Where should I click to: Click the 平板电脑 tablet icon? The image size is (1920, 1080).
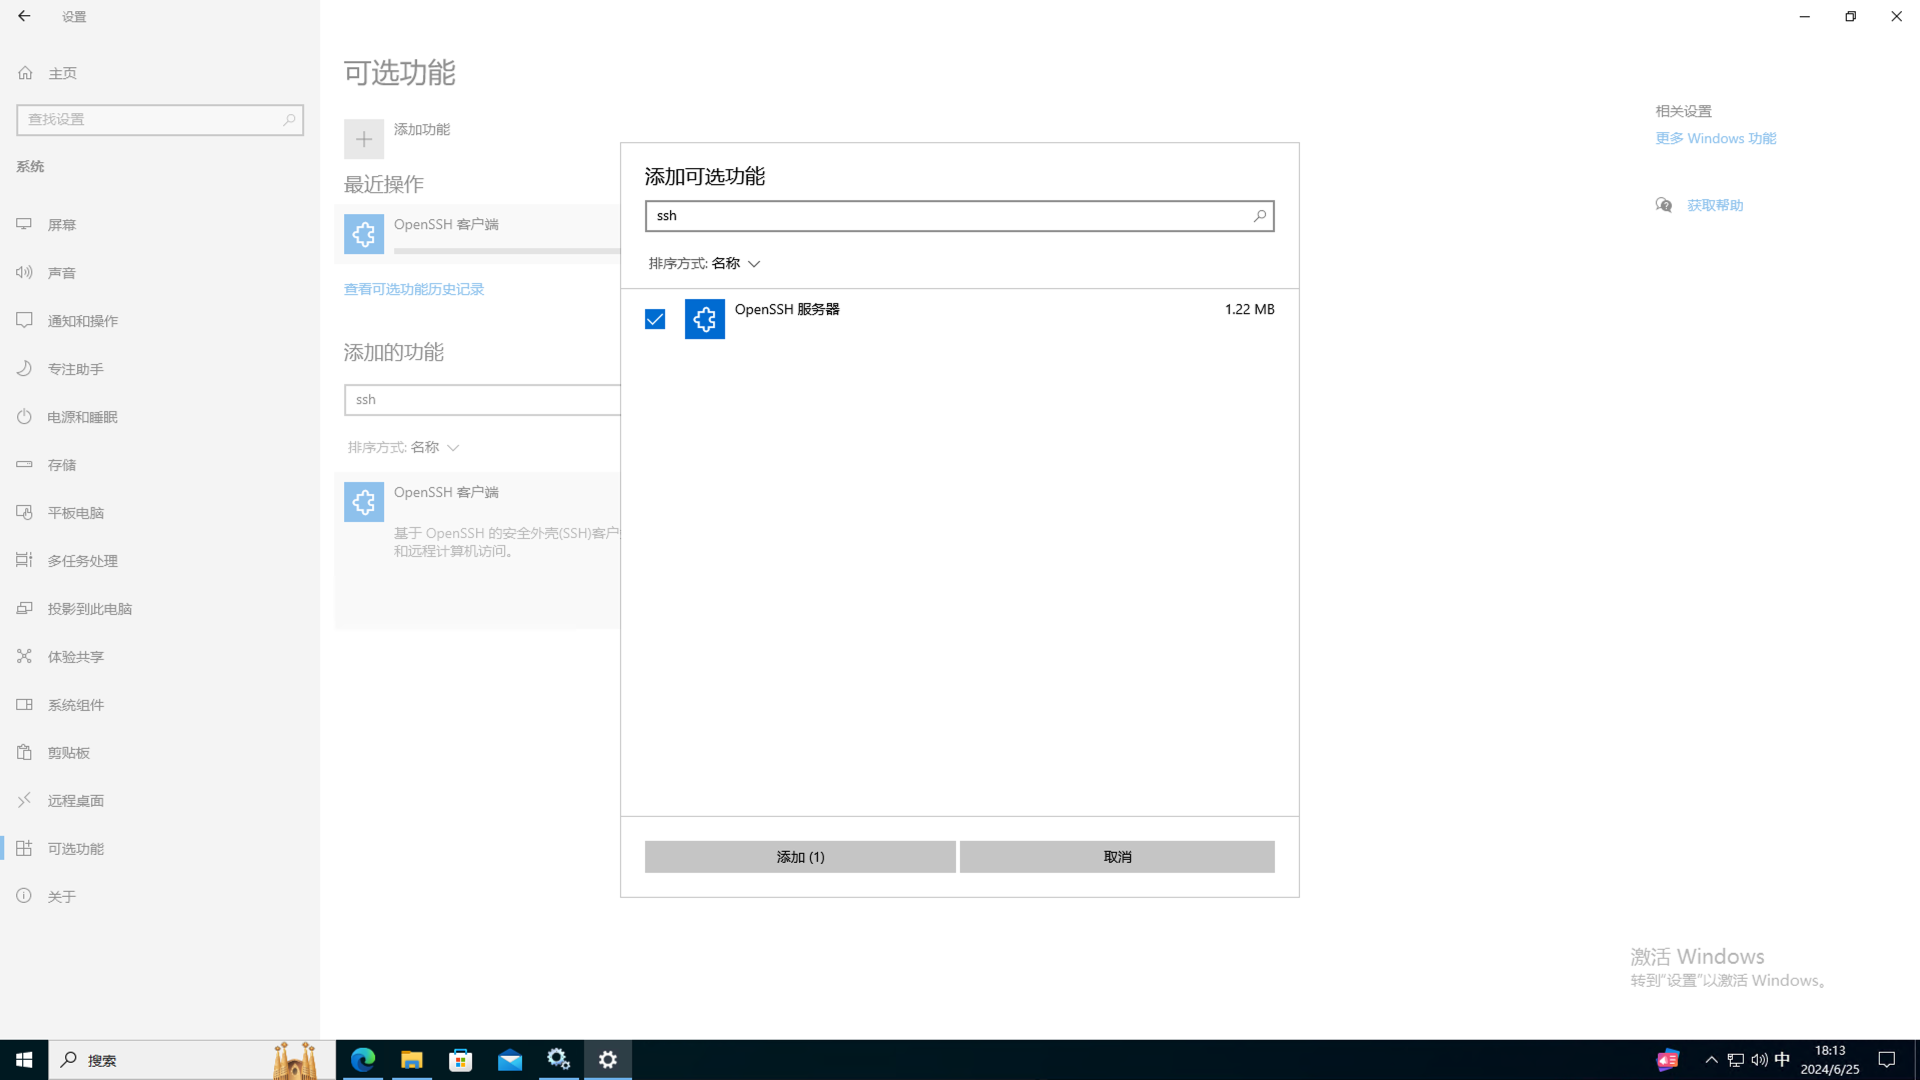(x=24, y=512)
